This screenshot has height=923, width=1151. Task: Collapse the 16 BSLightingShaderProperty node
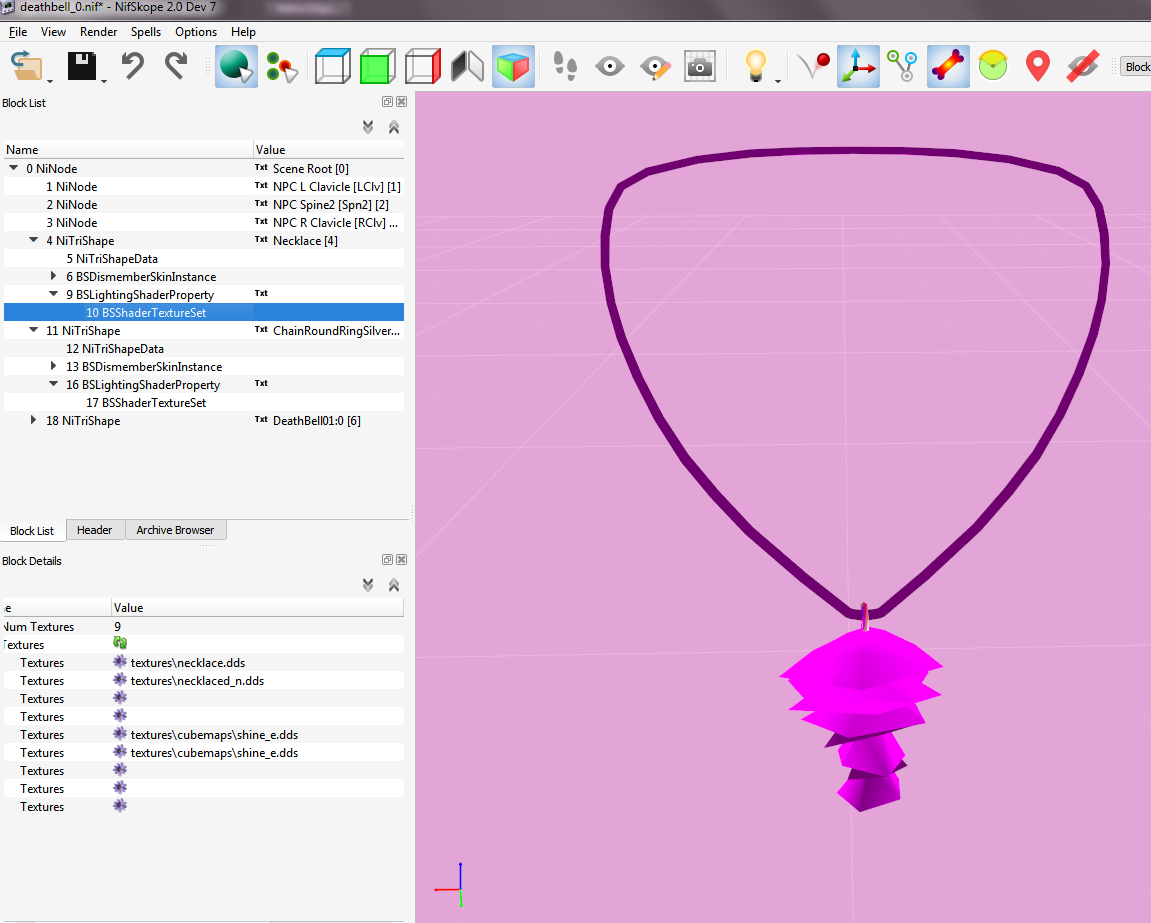(x=54, y=384)
